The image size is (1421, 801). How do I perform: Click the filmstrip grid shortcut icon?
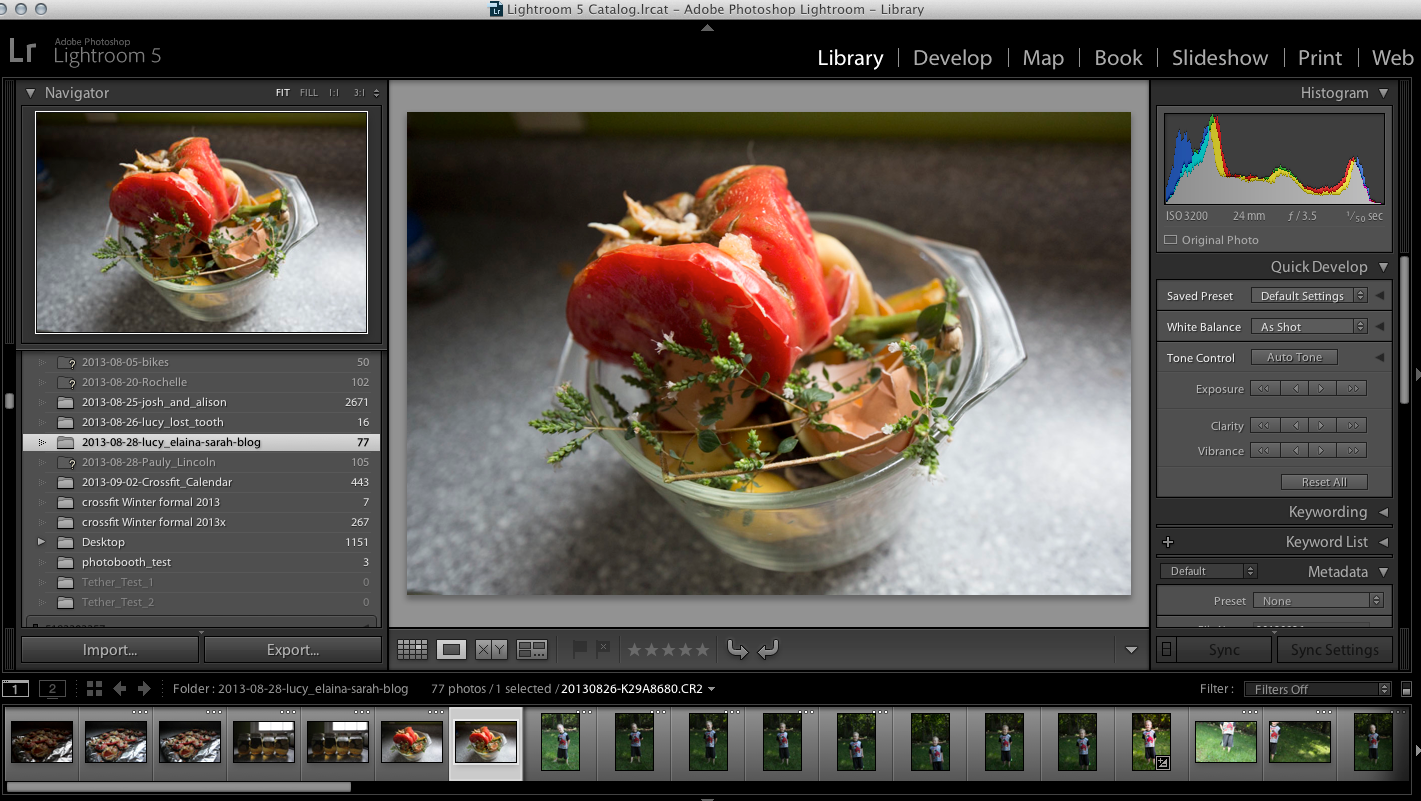[x=95, y=688]
